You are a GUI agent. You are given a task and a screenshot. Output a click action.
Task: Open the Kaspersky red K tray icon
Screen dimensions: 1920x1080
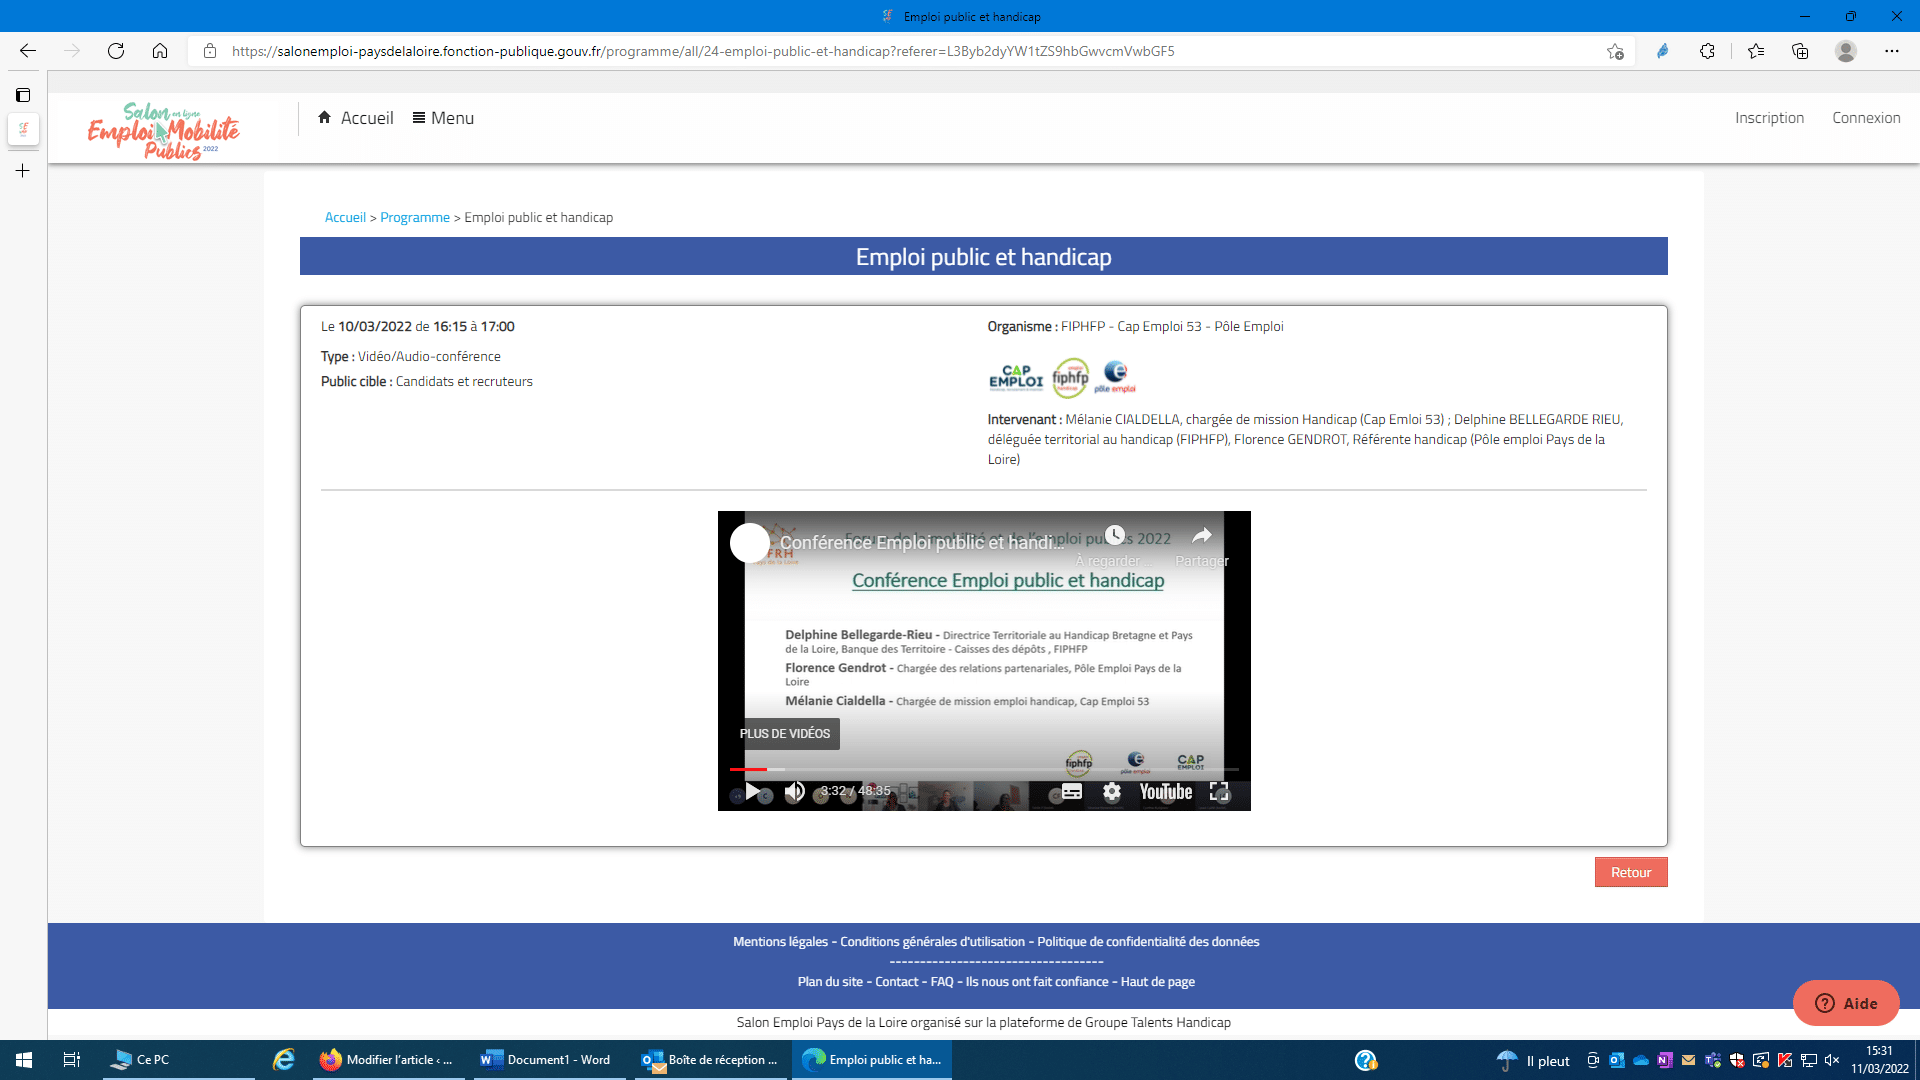tap(1785, 1060)
